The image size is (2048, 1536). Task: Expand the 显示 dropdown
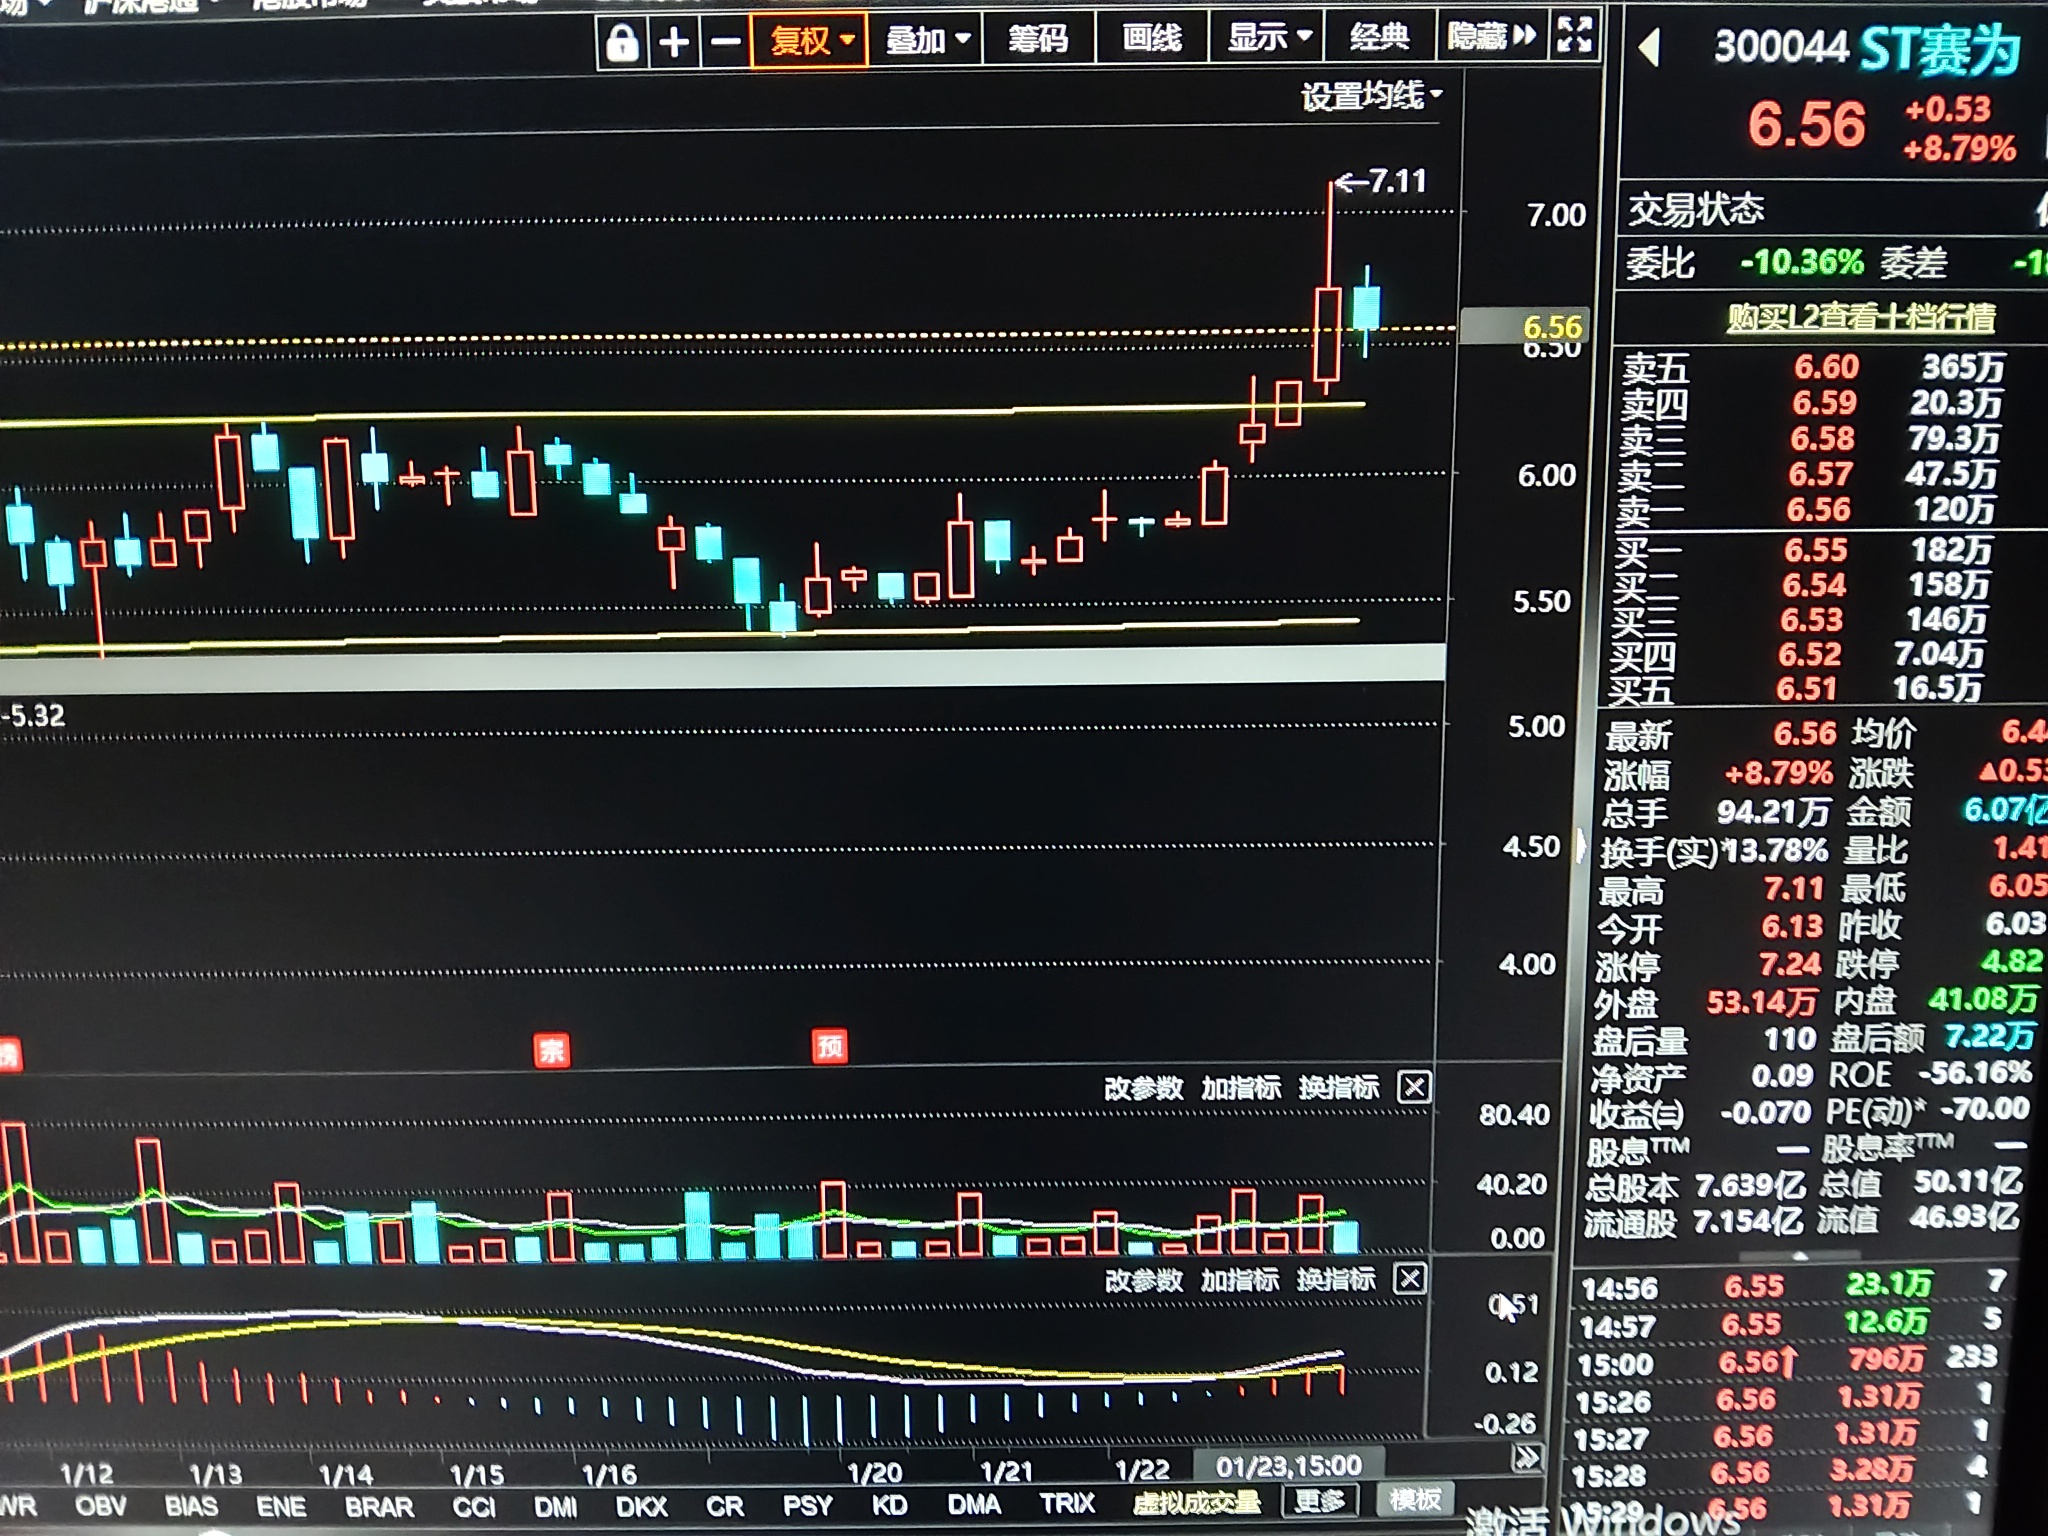pos(1268,38)
